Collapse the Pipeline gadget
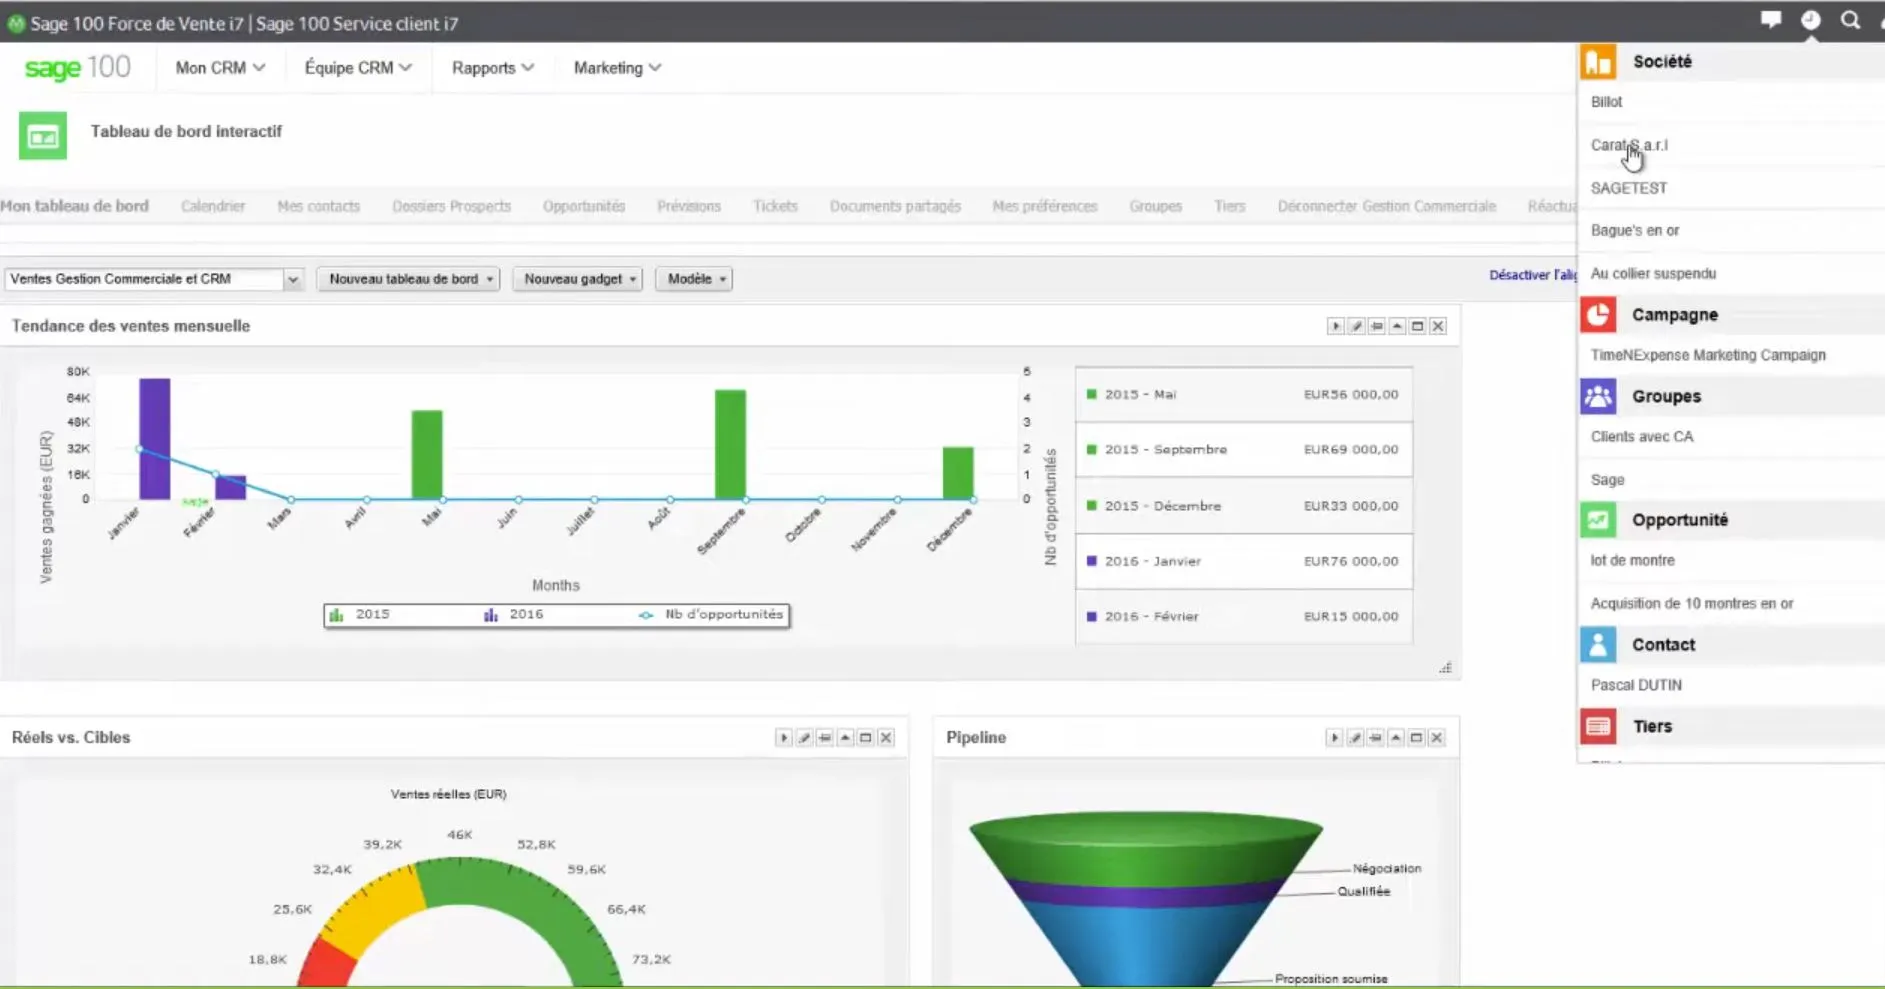1885x989 pixels. 1396,738
